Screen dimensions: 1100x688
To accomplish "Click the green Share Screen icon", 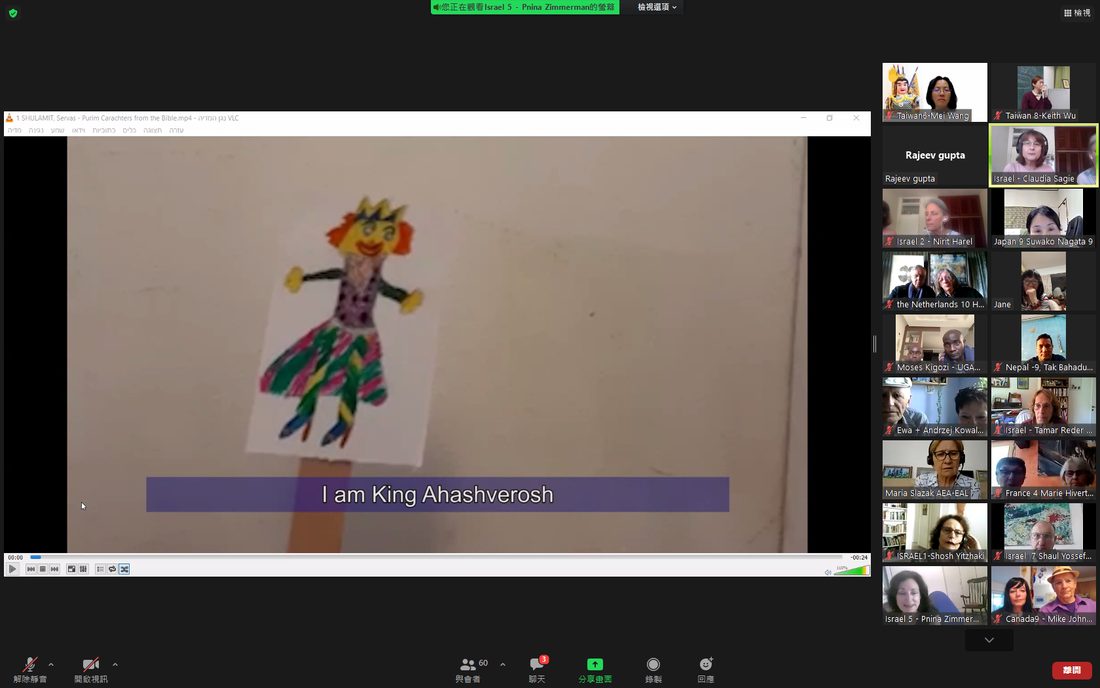I will click(x=595, y=664).
